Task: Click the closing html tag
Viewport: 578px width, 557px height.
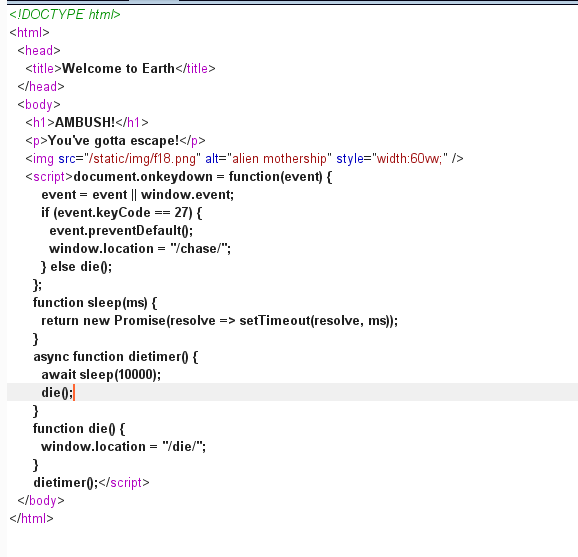Action: (31, 519)
